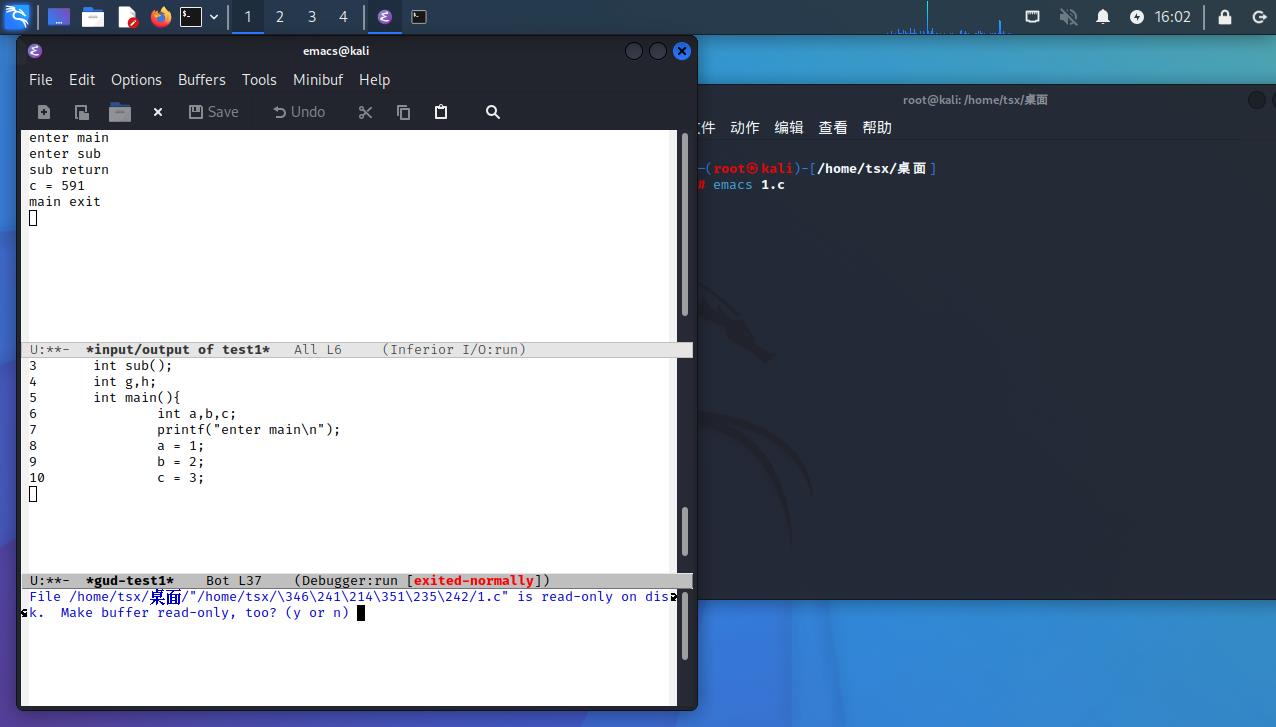Image resolution: width=1276 pixels, height=727 pixels.
Task: Open the 帮助 menu in terminal window
Action: click(877, 127)
